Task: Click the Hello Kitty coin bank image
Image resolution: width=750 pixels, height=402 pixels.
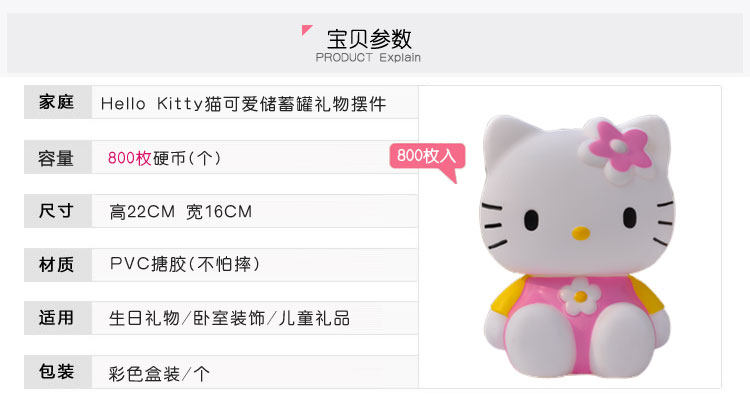Action: click(x=577, y=245)
